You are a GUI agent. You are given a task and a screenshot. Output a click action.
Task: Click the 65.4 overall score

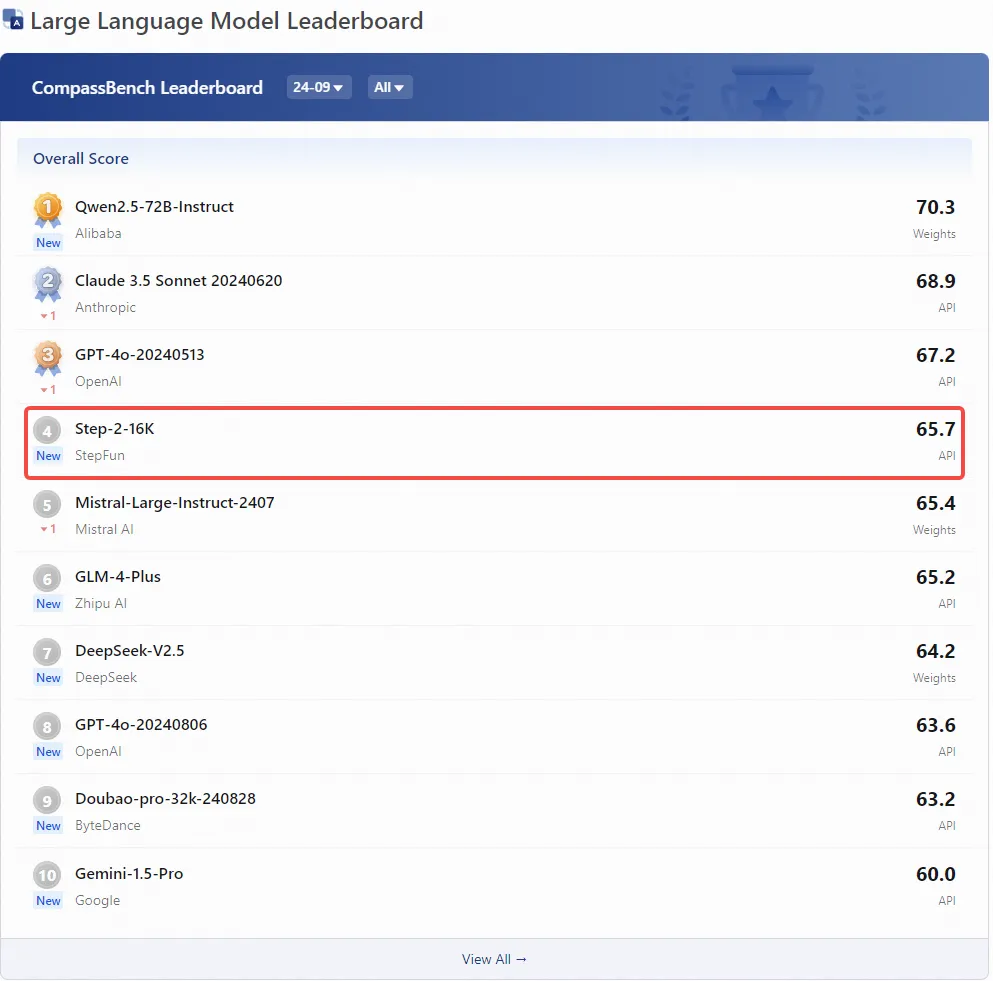pyautogui.click(x=935, y=503)
